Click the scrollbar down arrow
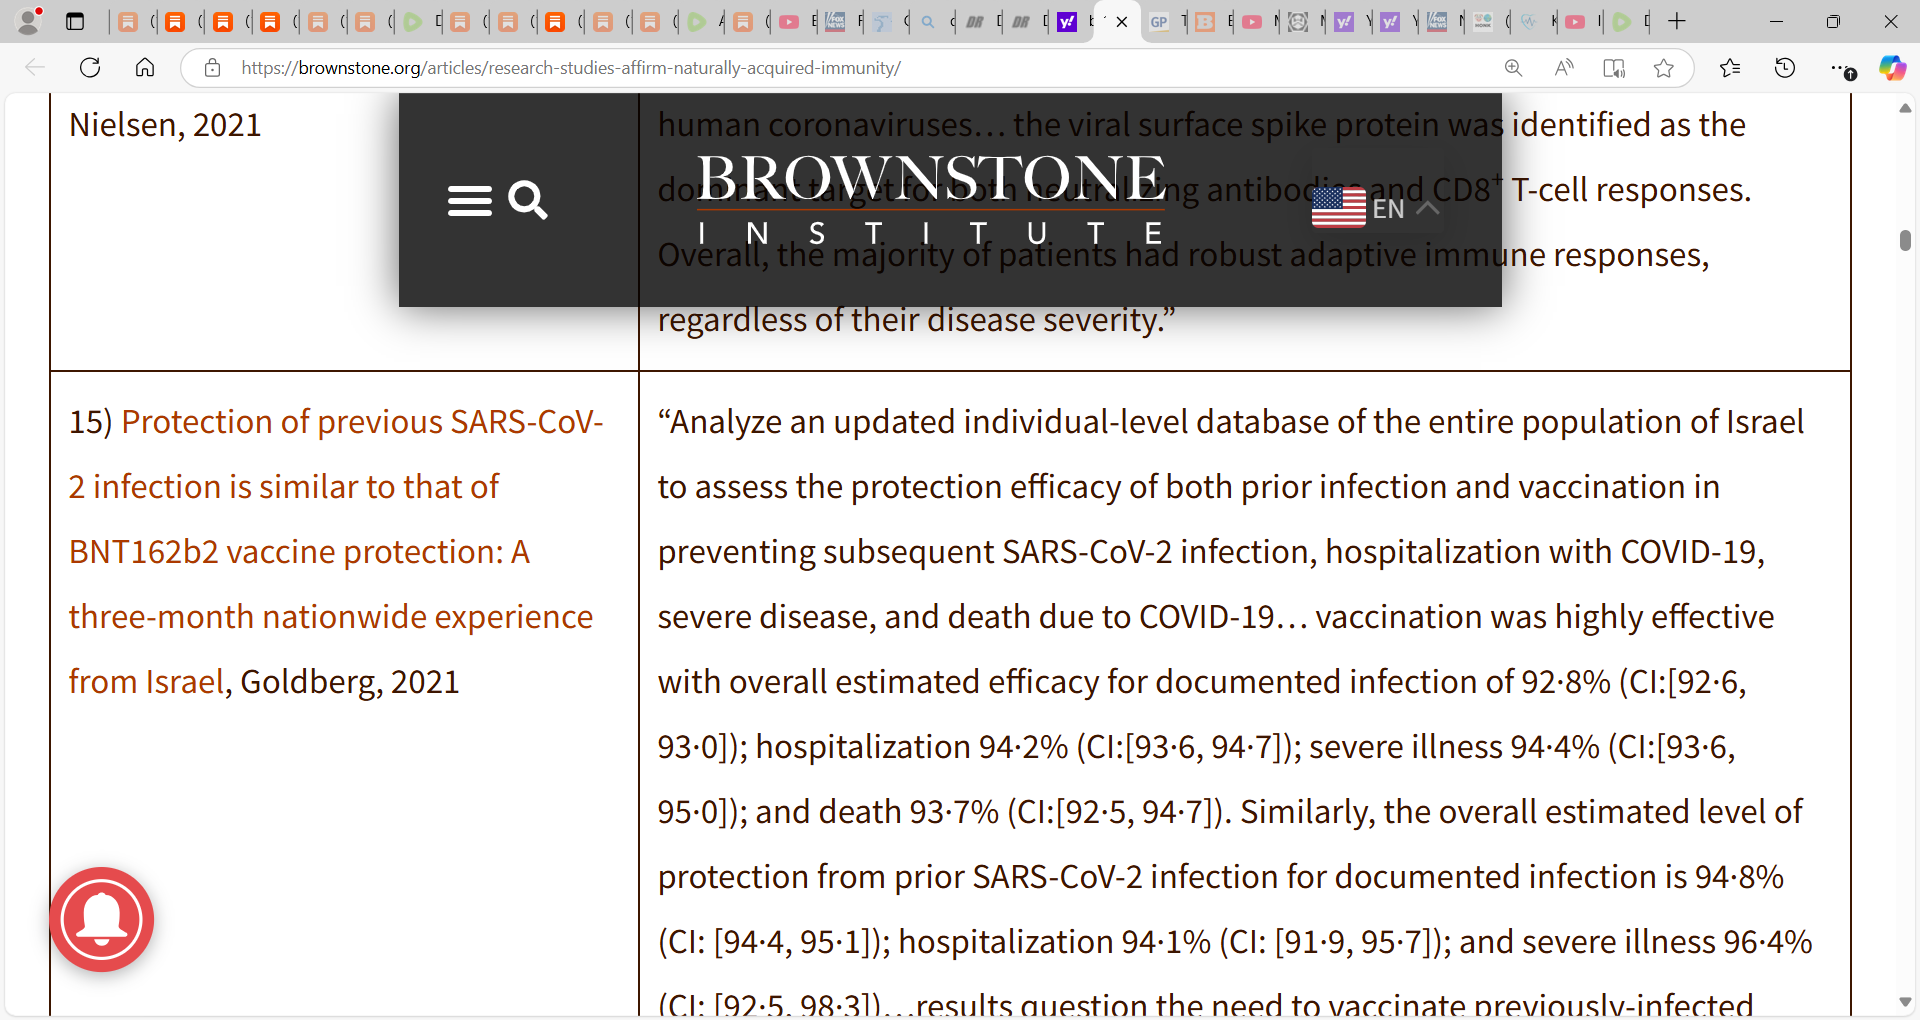1920x1020 pixels. pos(1905,1002)
